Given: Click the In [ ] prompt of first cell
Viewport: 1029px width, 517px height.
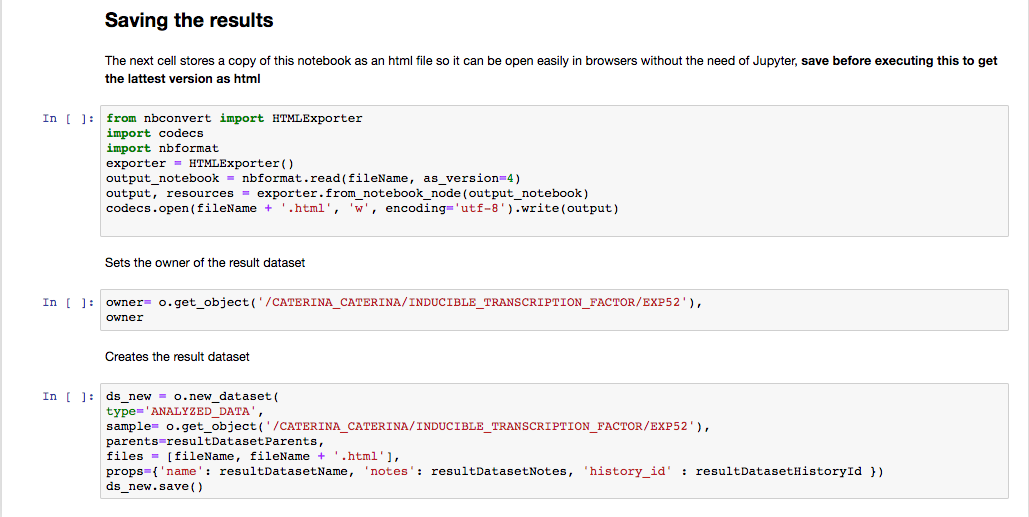Looking at the screenshot, I should click(x=68, y=119).
